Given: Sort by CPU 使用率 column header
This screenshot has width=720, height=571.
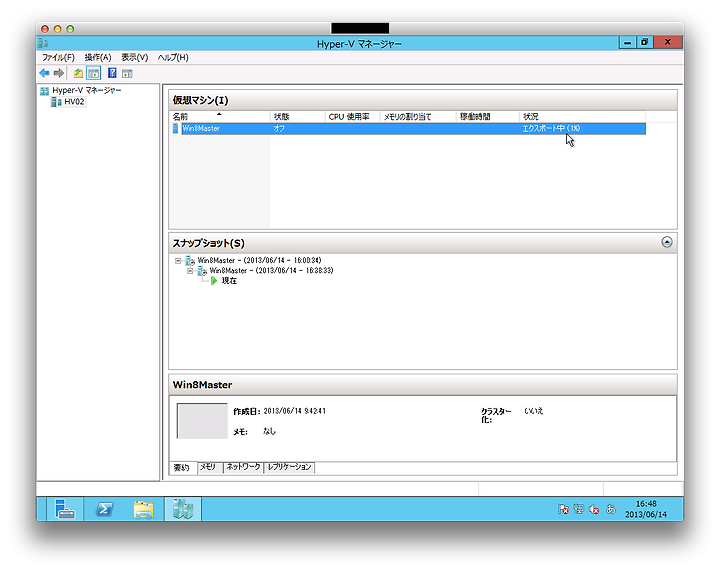Looking at the screenshot, I should (x=353, y=117).
